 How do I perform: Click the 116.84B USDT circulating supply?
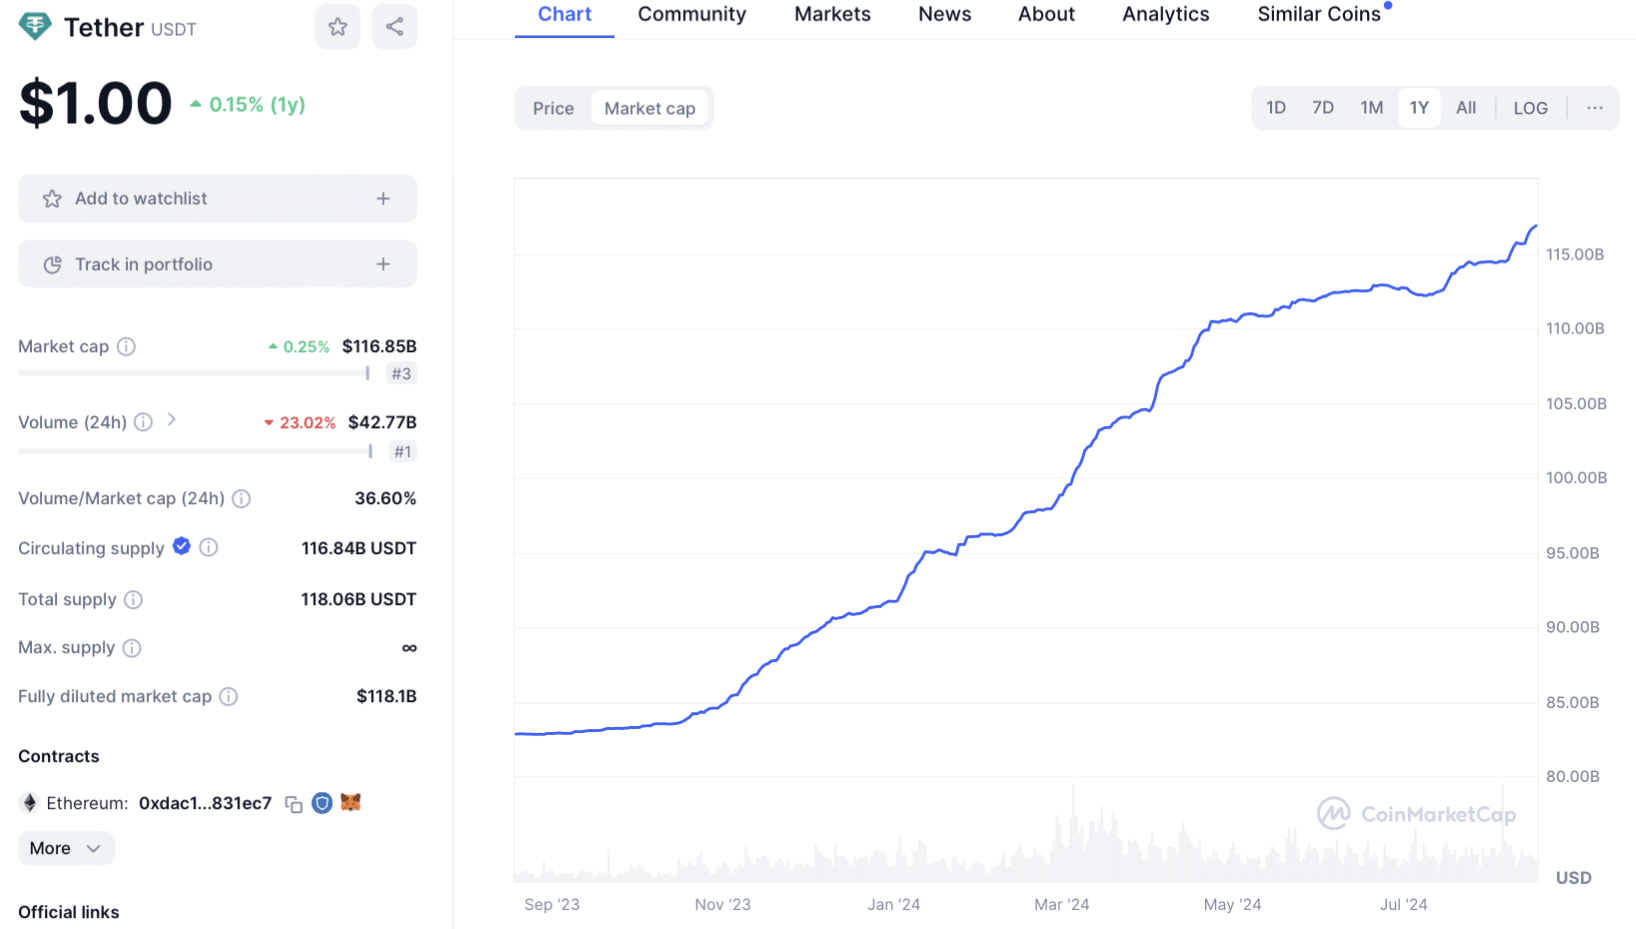pyautogui.click(x=359, y=548)
